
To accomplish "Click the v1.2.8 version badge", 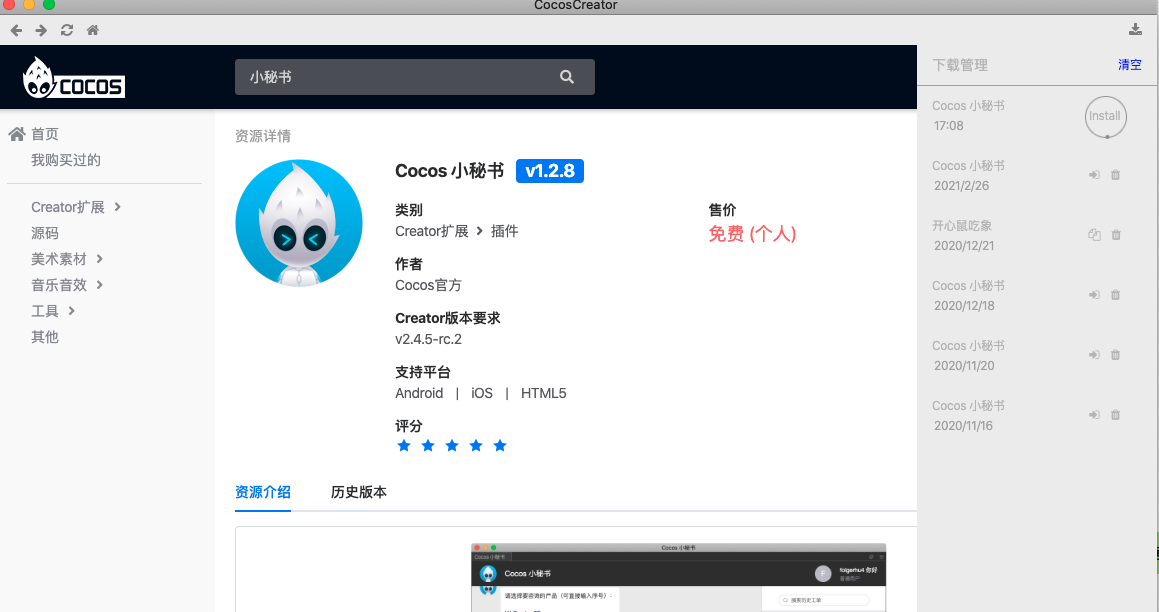I will pos(550,171).
